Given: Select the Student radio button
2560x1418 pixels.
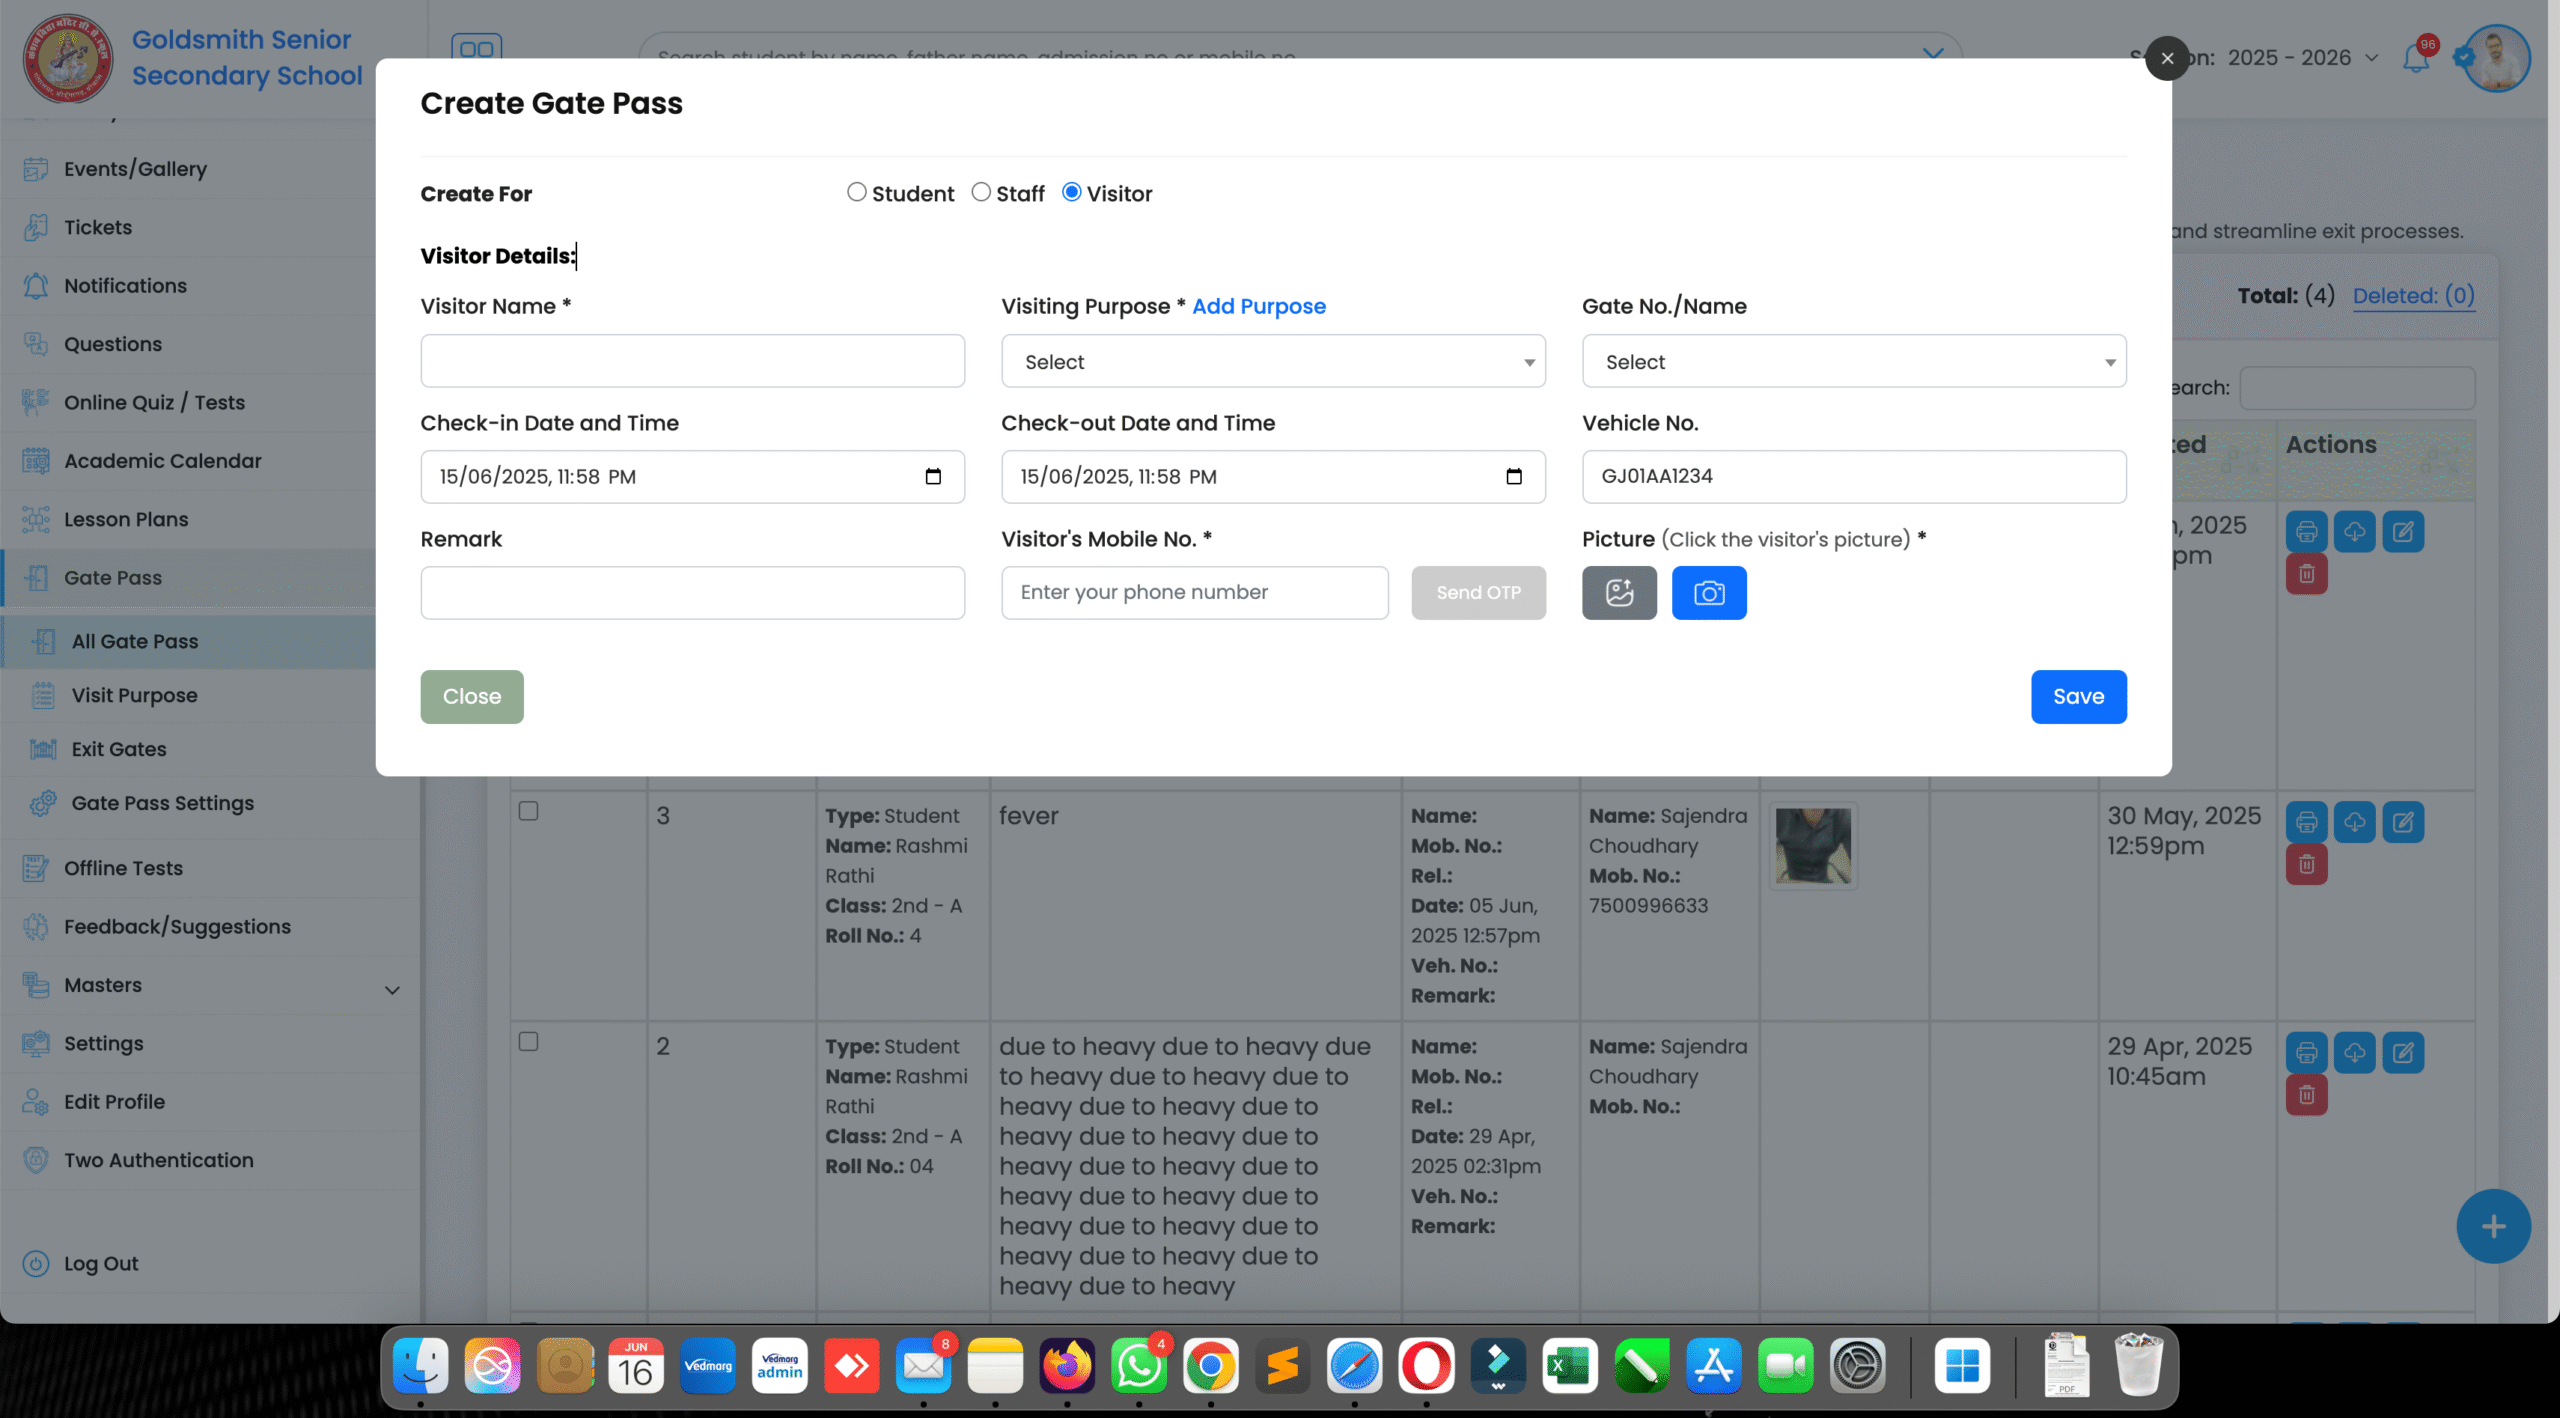Looking at the screenshot, I should tap(856, 192).
